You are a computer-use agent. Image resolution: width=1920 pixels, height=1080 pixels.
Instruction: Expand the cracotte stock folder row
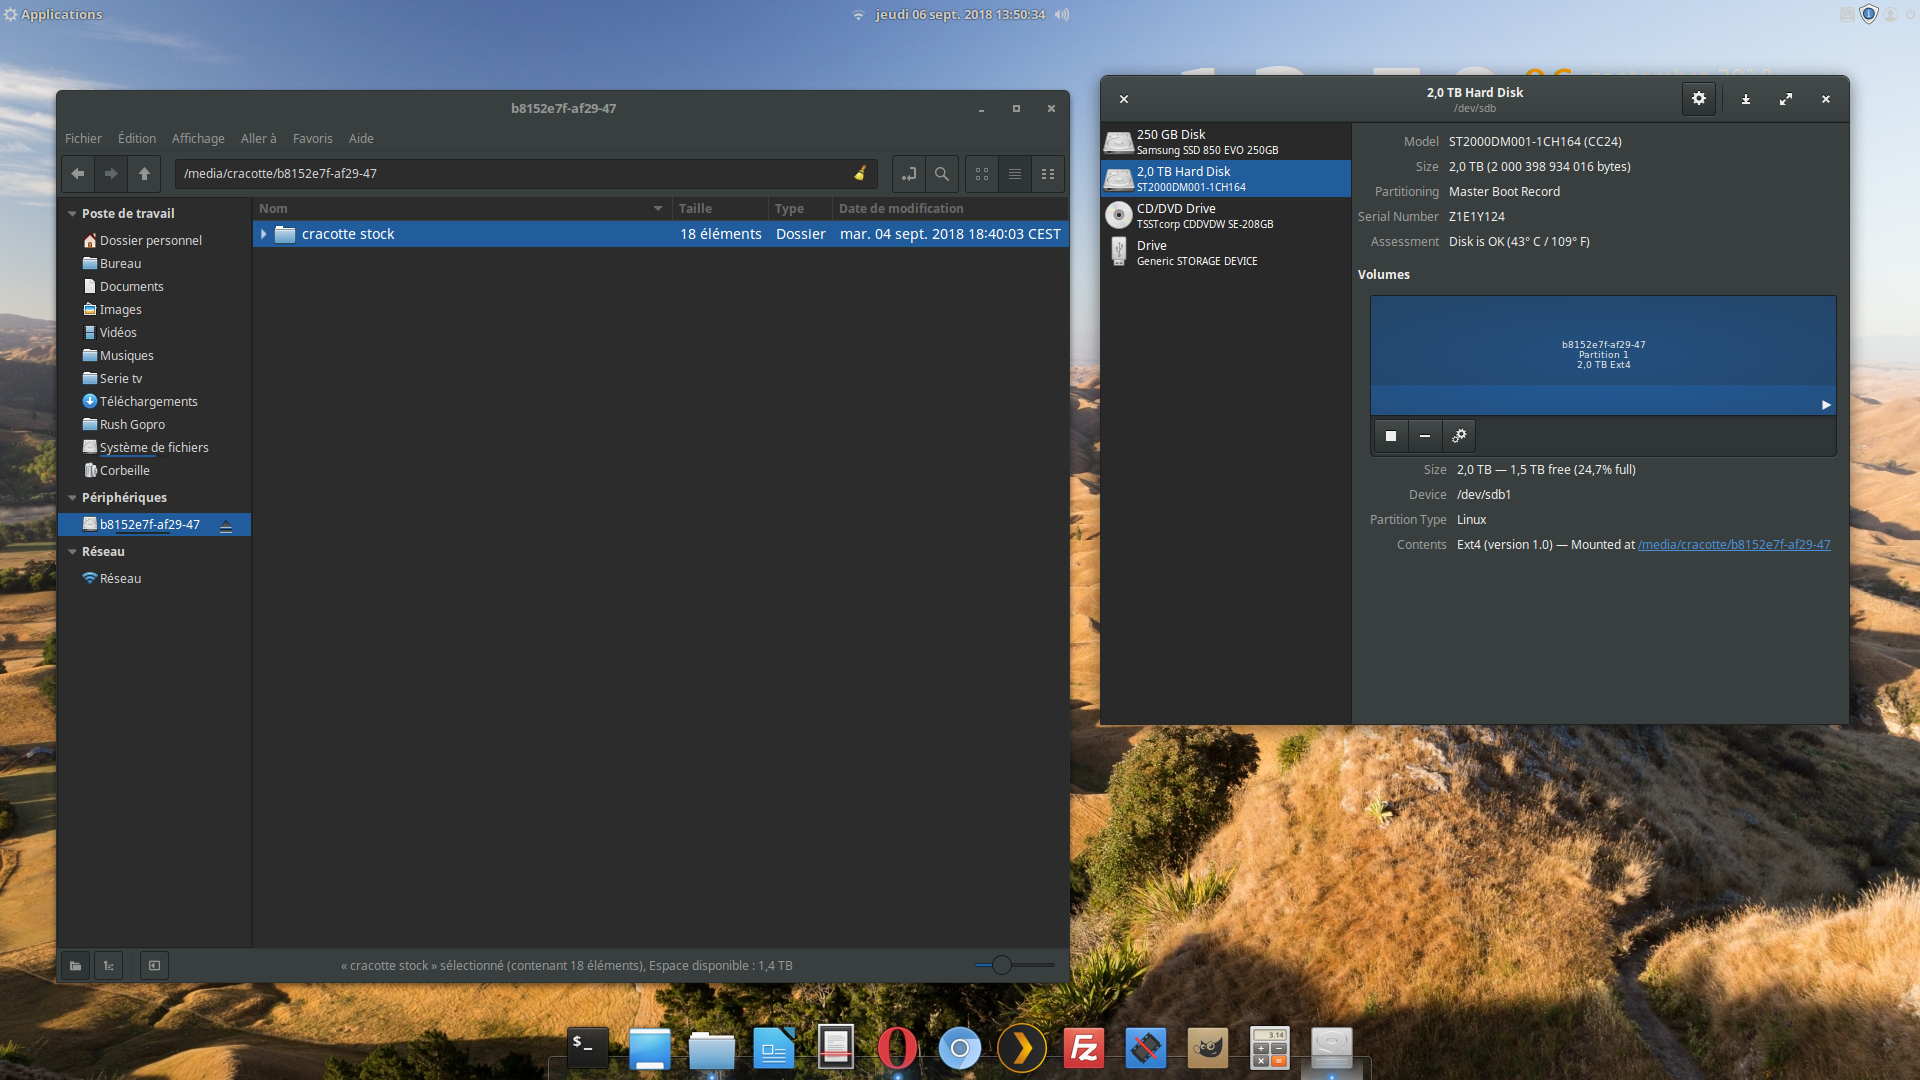(x=264, y=234)
